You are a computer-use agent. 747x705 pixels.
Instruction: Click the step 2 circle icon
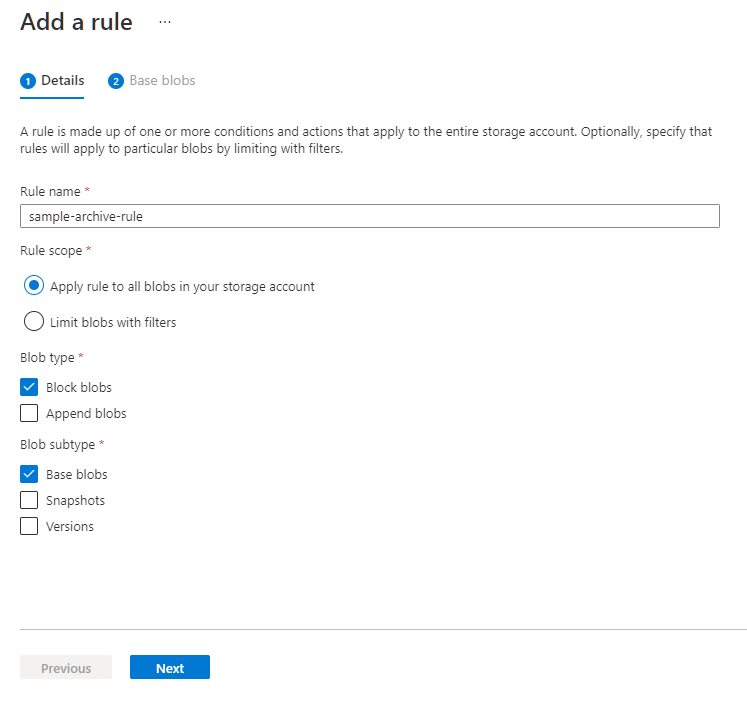click(x=116, y=81)
